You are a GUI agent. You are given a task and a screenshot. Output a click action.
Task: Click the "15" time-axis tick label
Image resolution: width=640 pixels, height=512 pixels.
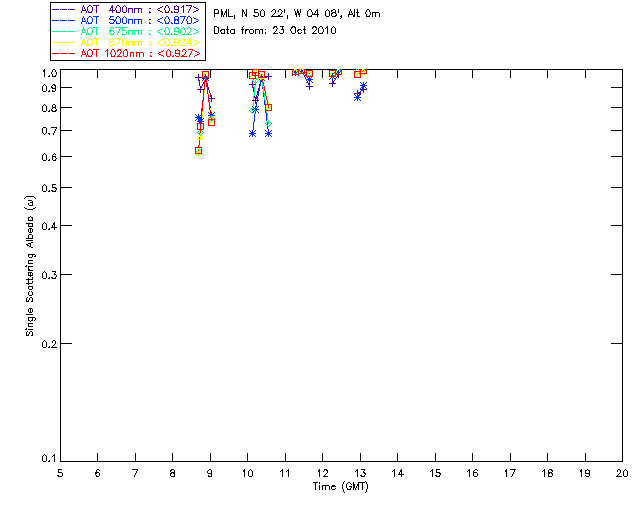click(x=435, y=473)
